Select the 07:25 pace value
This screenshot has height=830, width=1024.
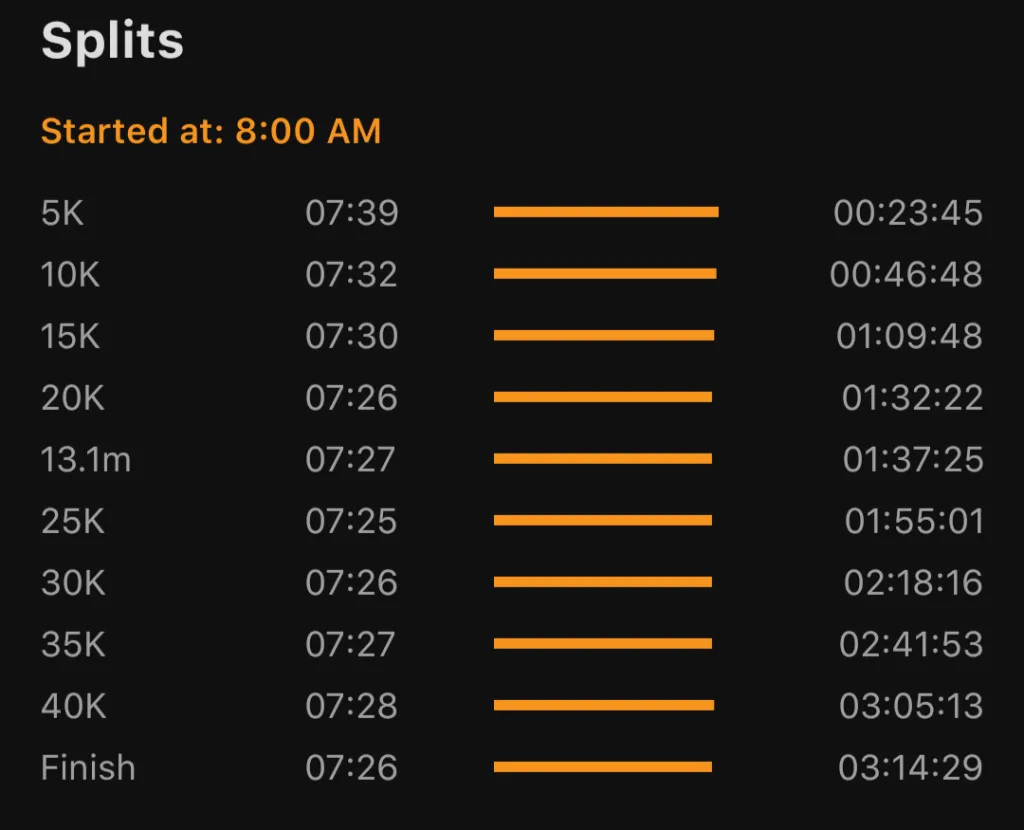(x=352, y=522)
